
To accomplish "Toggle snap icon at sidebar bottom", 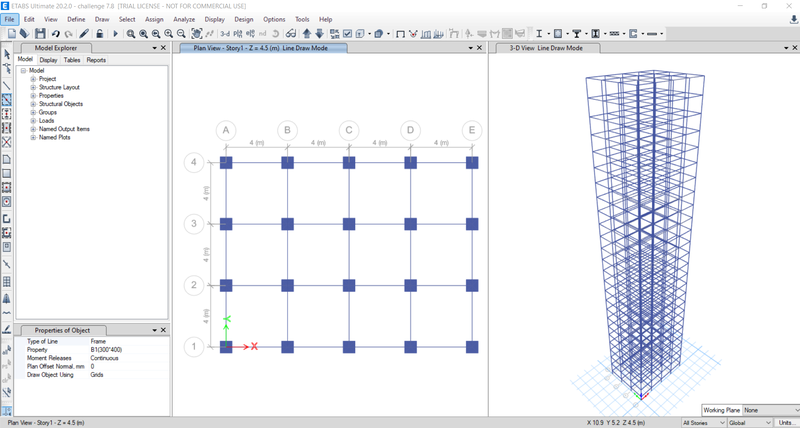I will (7, 411).
